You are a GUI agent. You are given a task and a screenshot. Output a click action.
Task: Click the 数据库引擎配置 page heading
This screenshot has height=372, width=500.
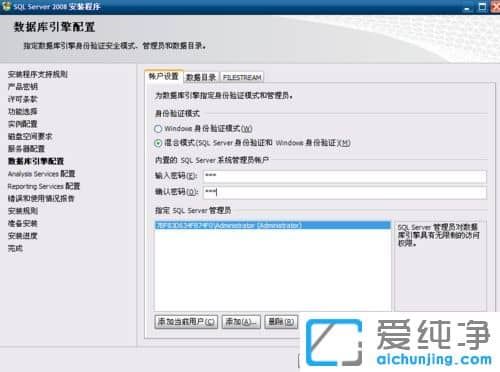coord(54,27)
